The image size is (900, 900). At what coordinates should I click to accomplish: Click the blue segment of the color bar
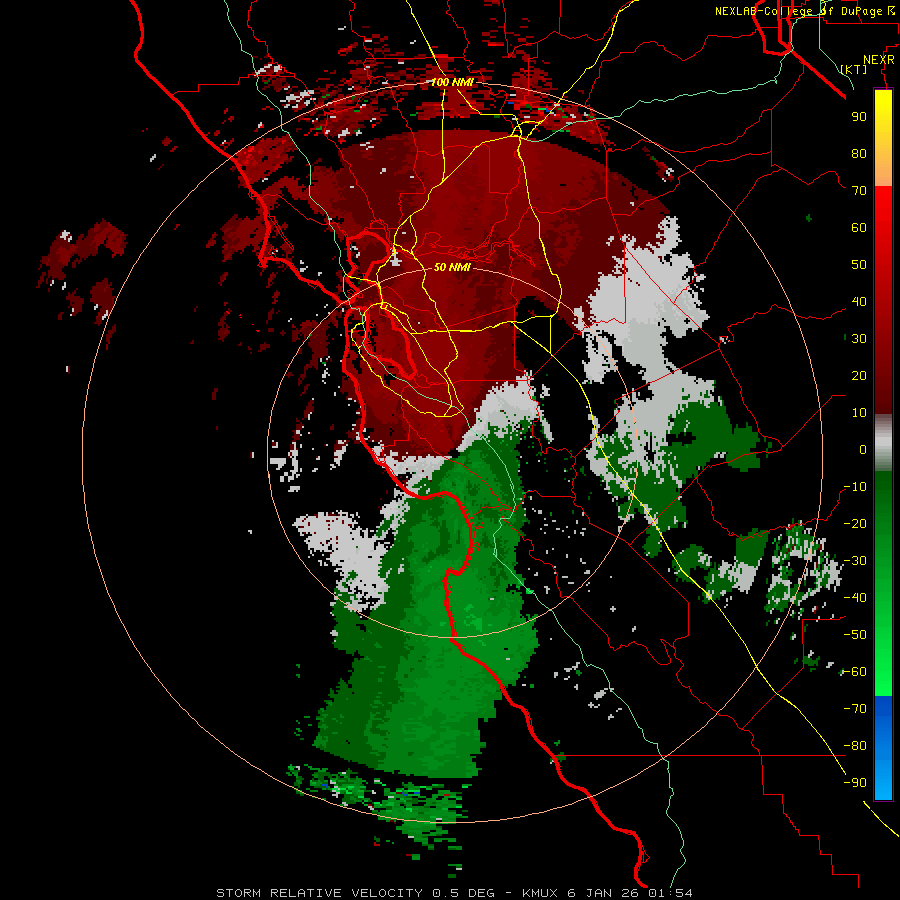point(883,748)
